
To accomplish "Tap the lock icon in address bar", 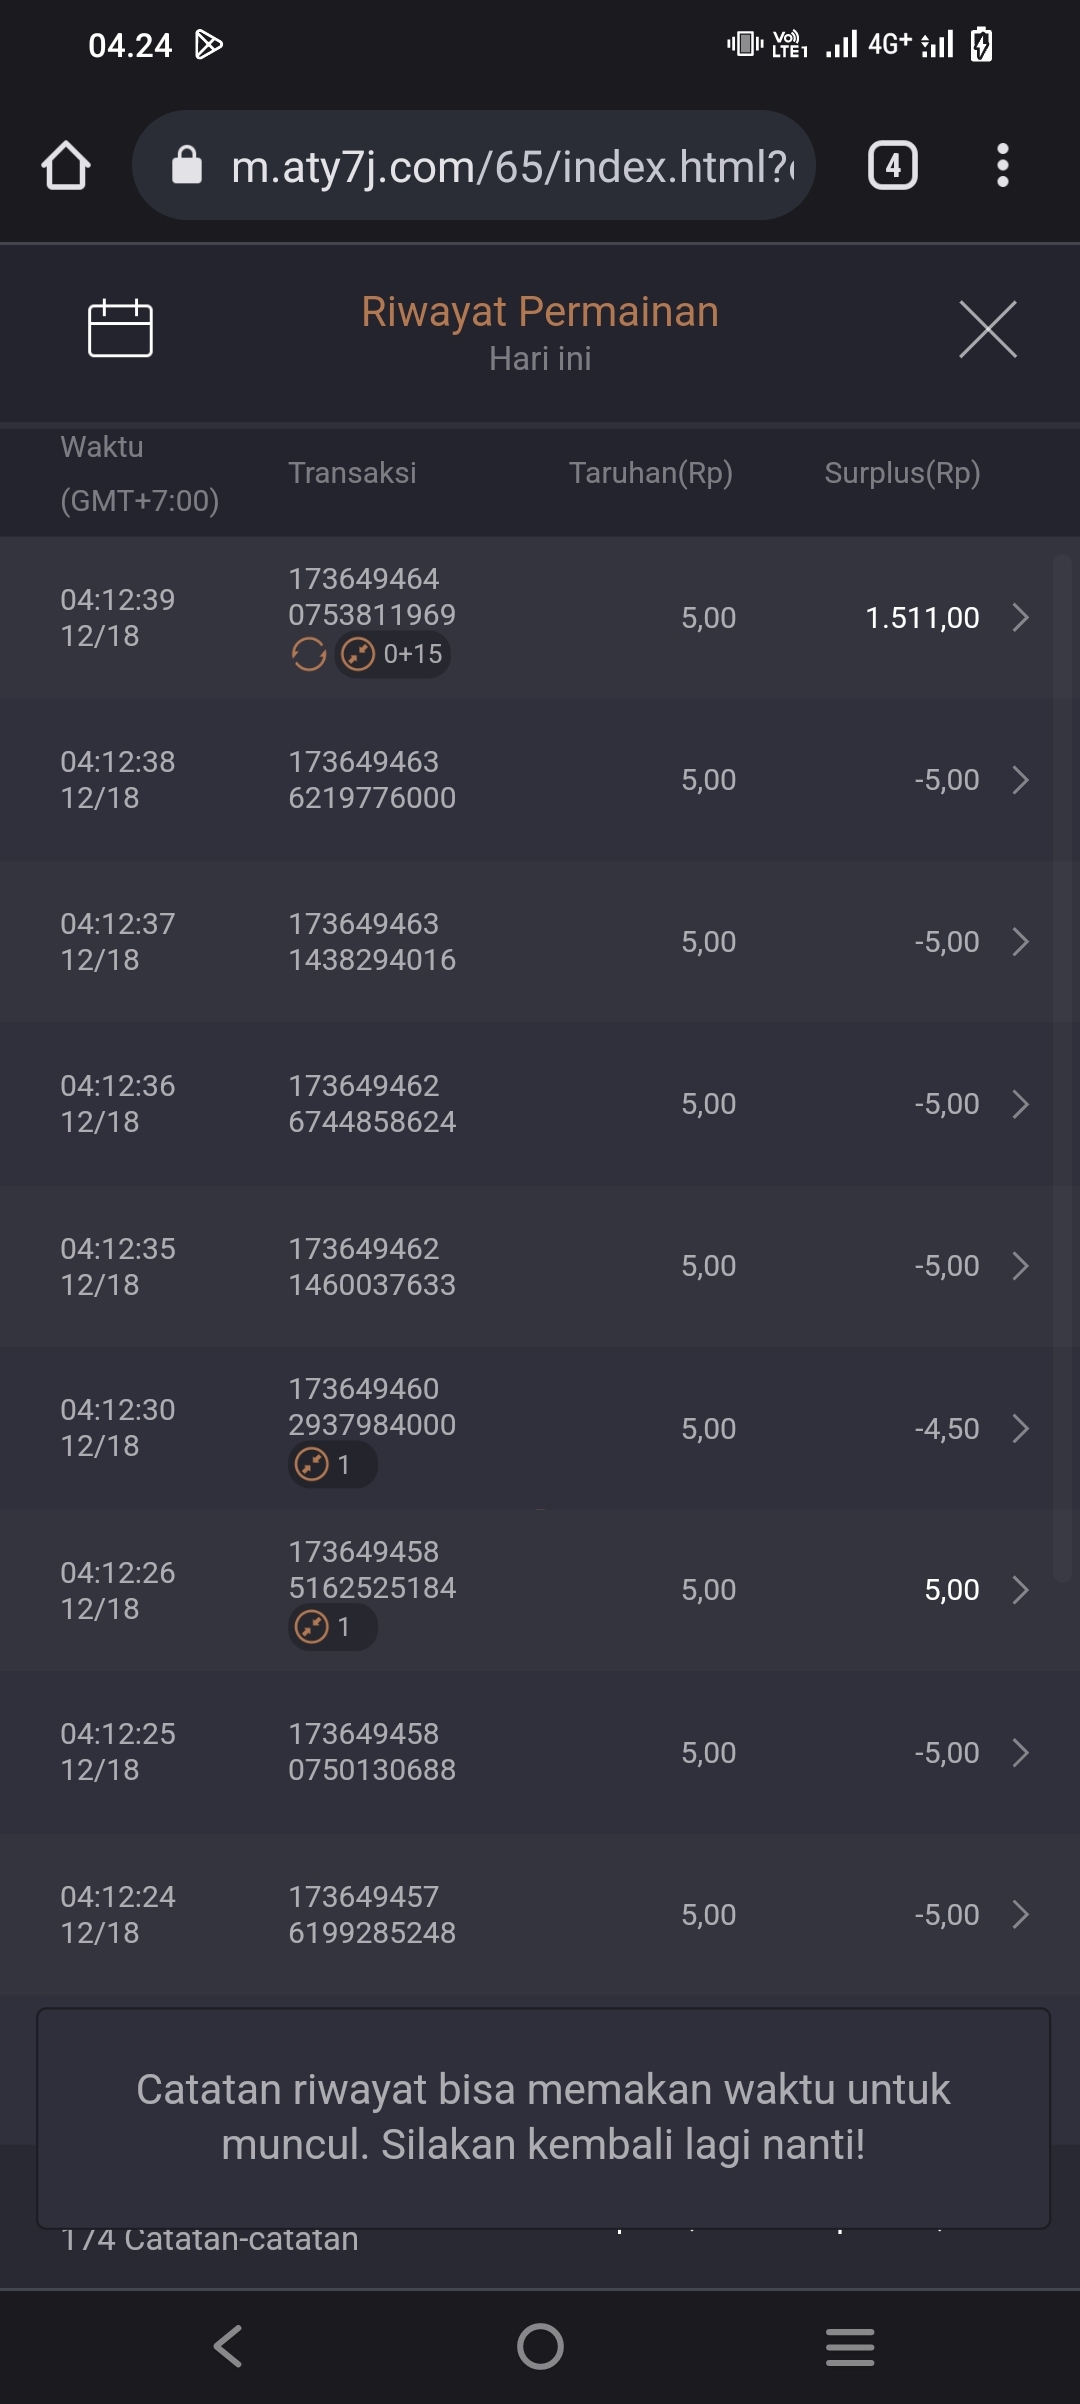I will tap(187, 166).
